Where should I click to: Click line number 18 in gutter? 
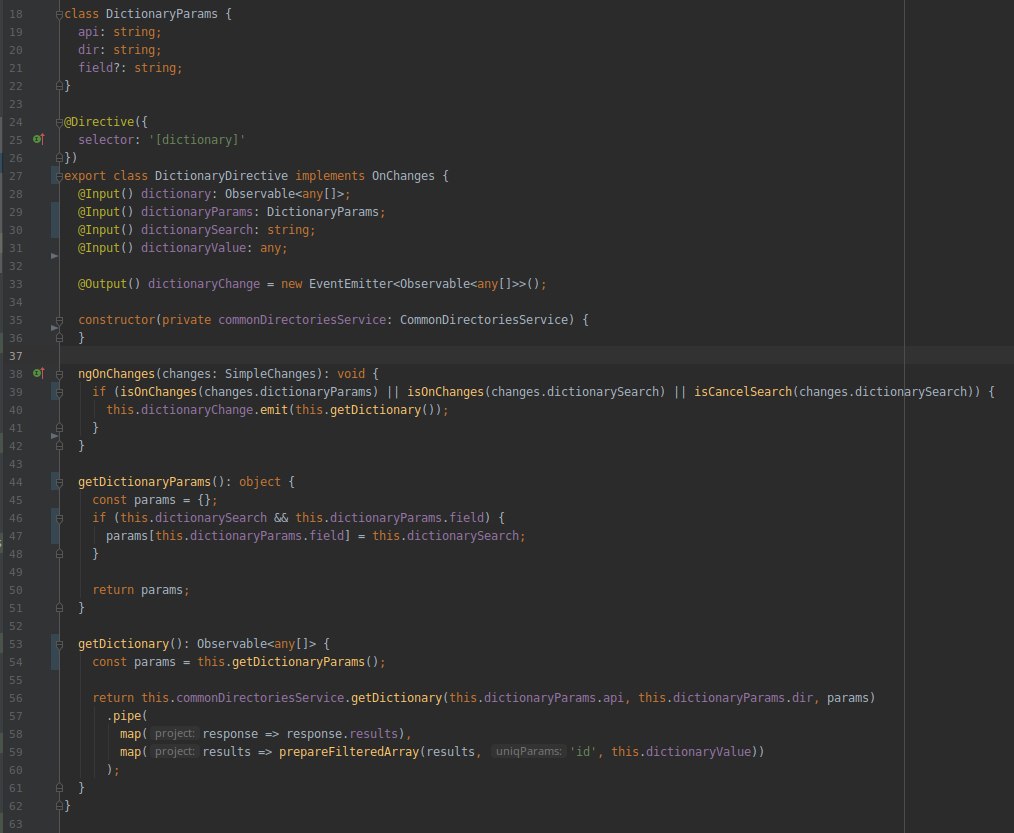tap(16, 14)
